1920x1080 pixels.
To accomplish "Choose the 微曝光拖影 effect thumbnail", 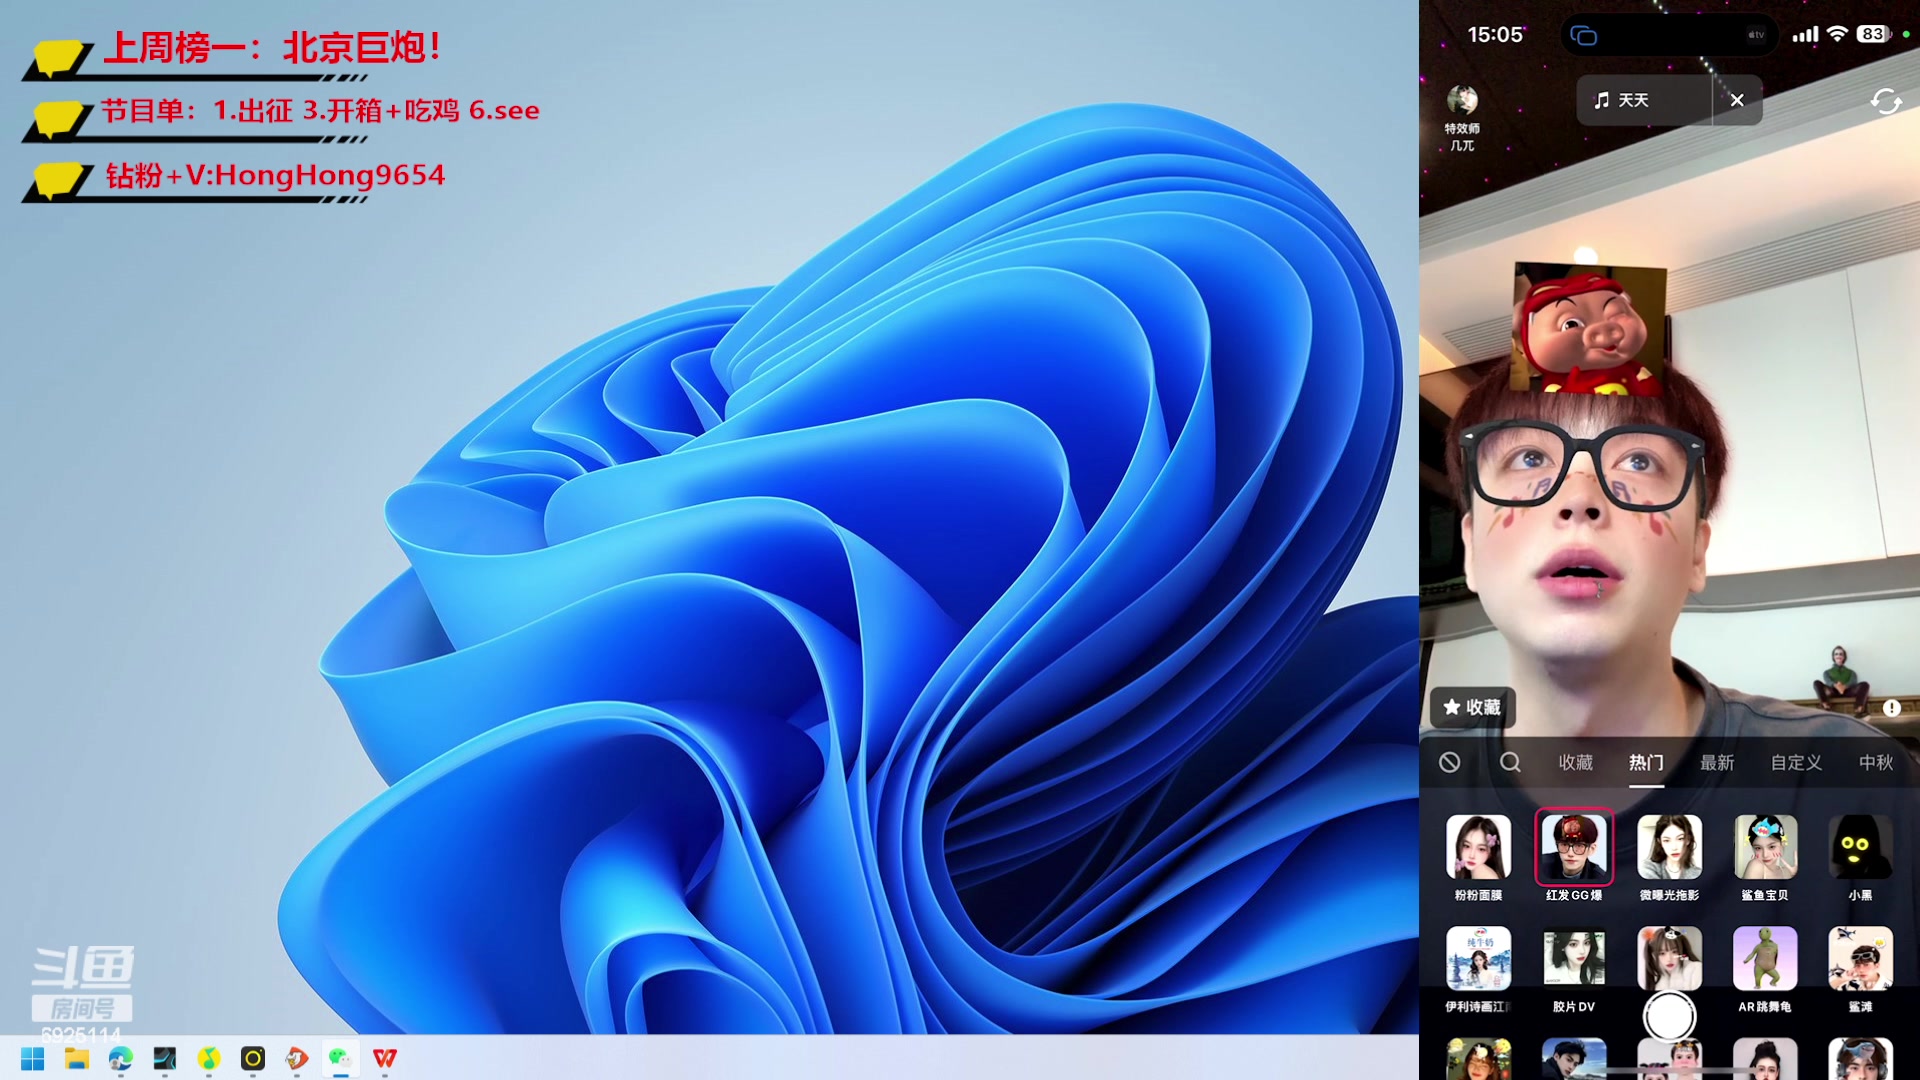I will (1669, 848).
